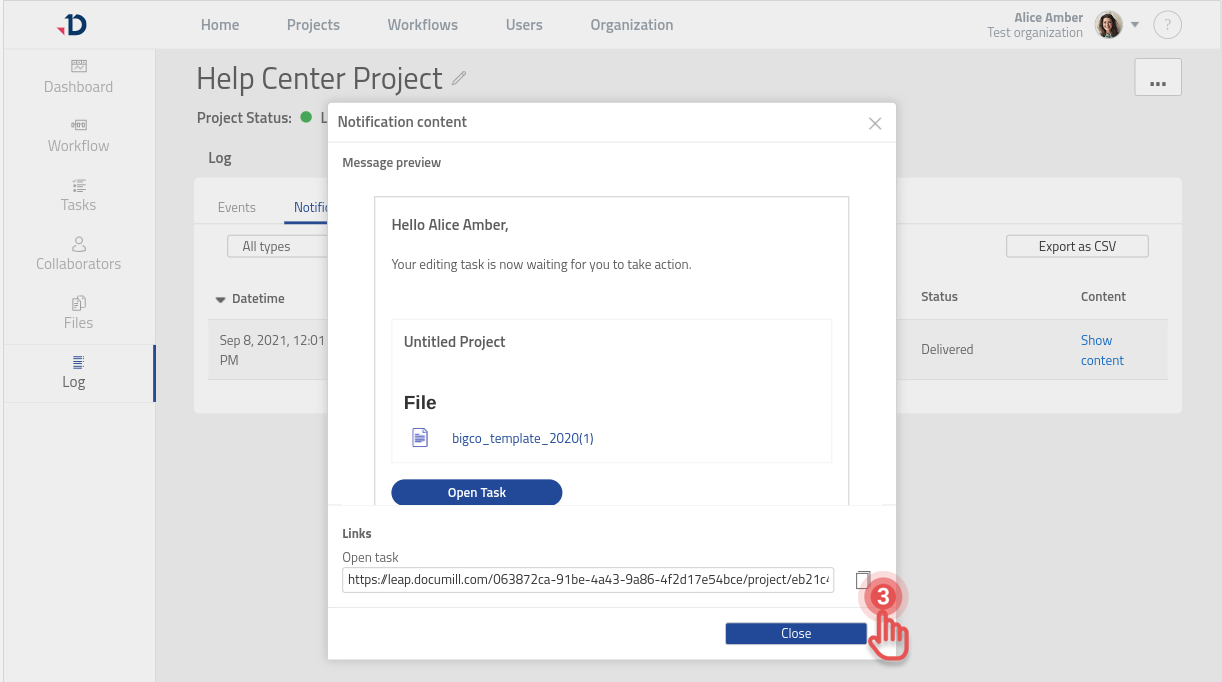Screen dimensions: 1222x682
Task: Open the Workflows top menu
Action: pyautogui.click(x=422, y=25)
